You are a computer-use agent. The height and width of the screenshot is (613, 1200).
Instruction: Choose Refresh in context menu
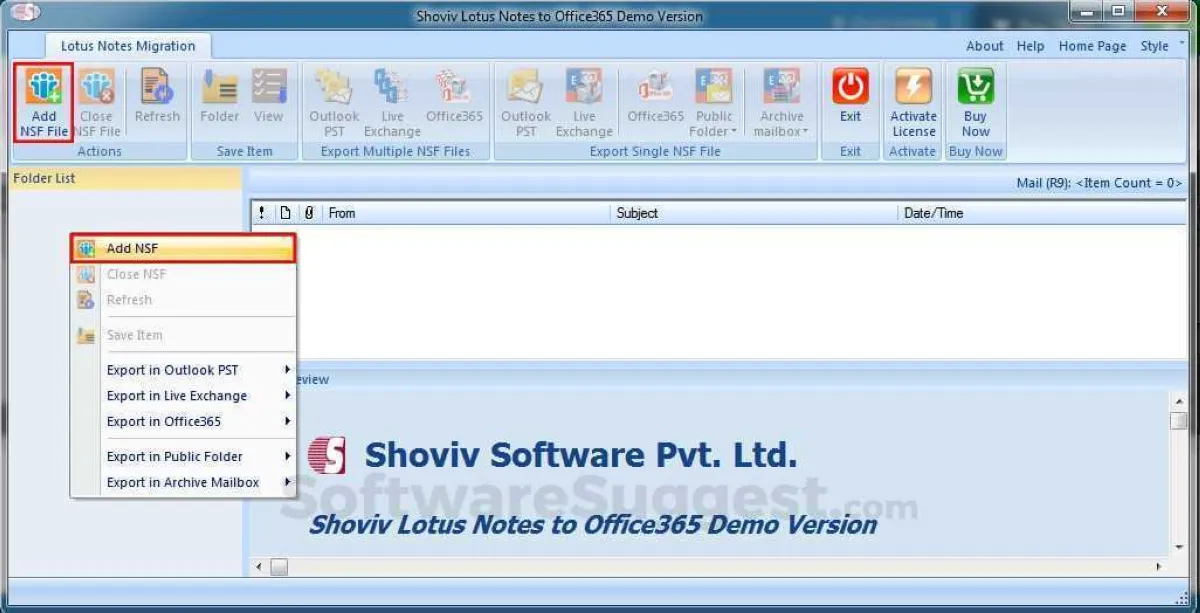point(183,300)
